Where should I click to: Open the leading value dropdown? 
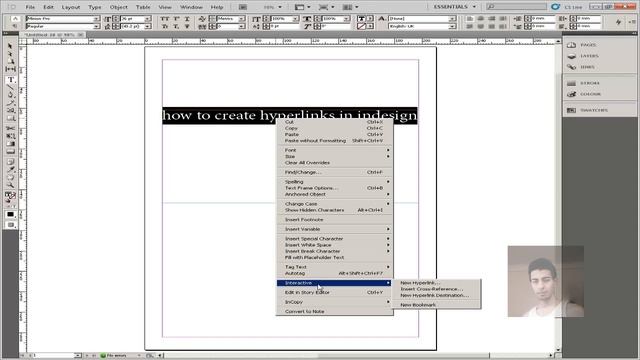(147, 26)
